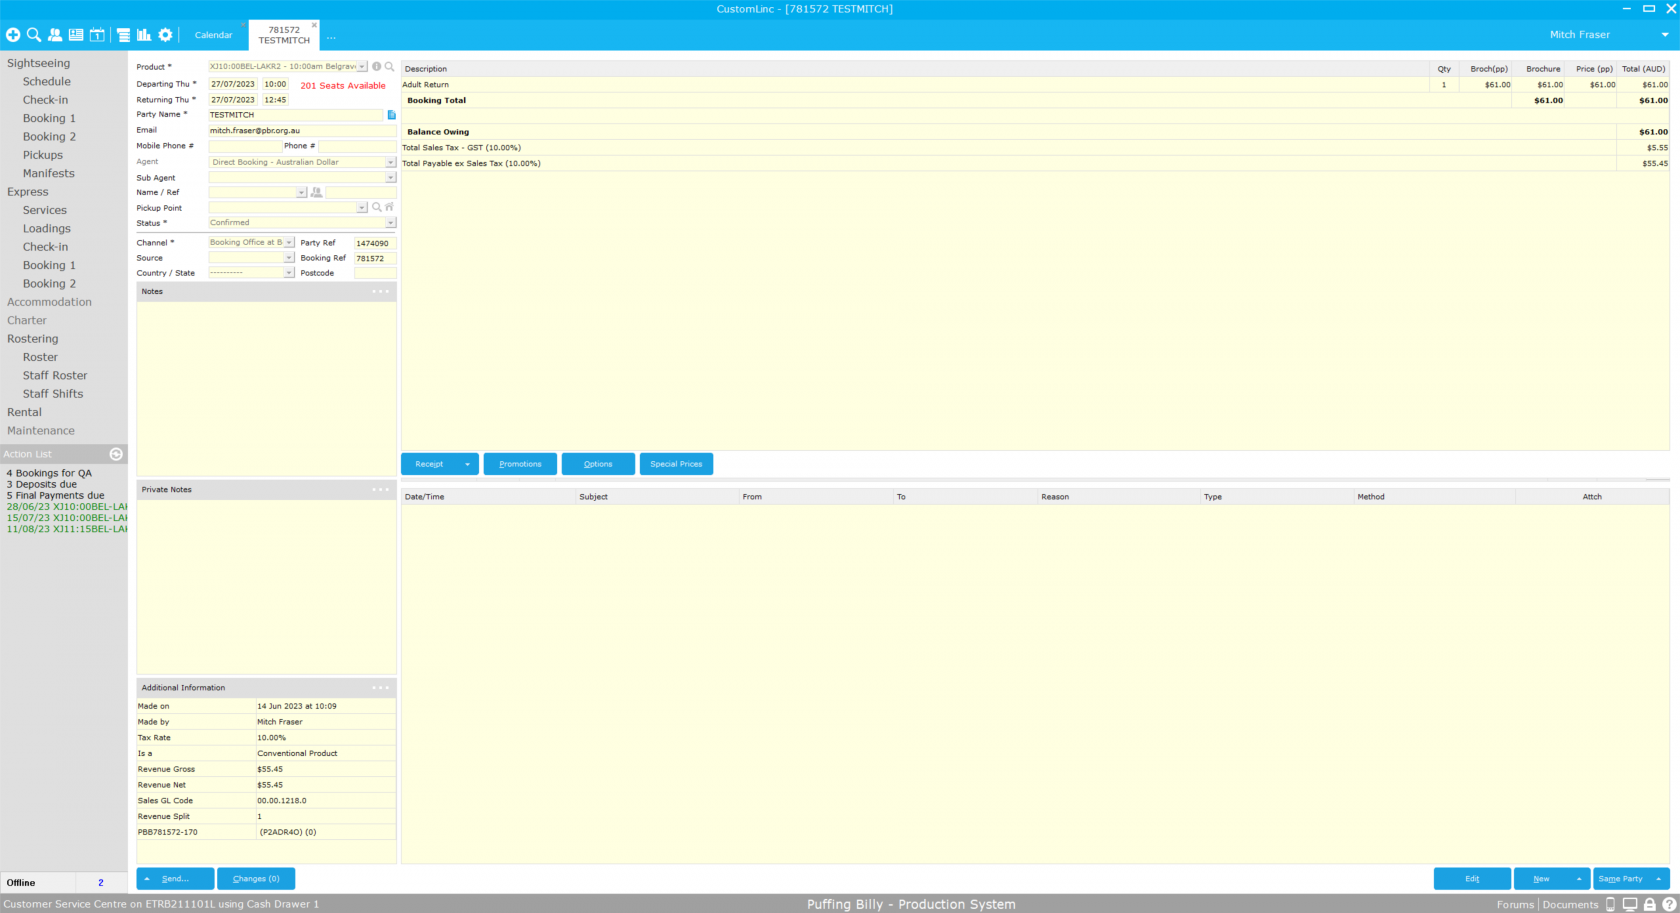Open Staff Roster in the sidebar
The width and height of the screenshot is (1680, 913).
pos(55,376)
